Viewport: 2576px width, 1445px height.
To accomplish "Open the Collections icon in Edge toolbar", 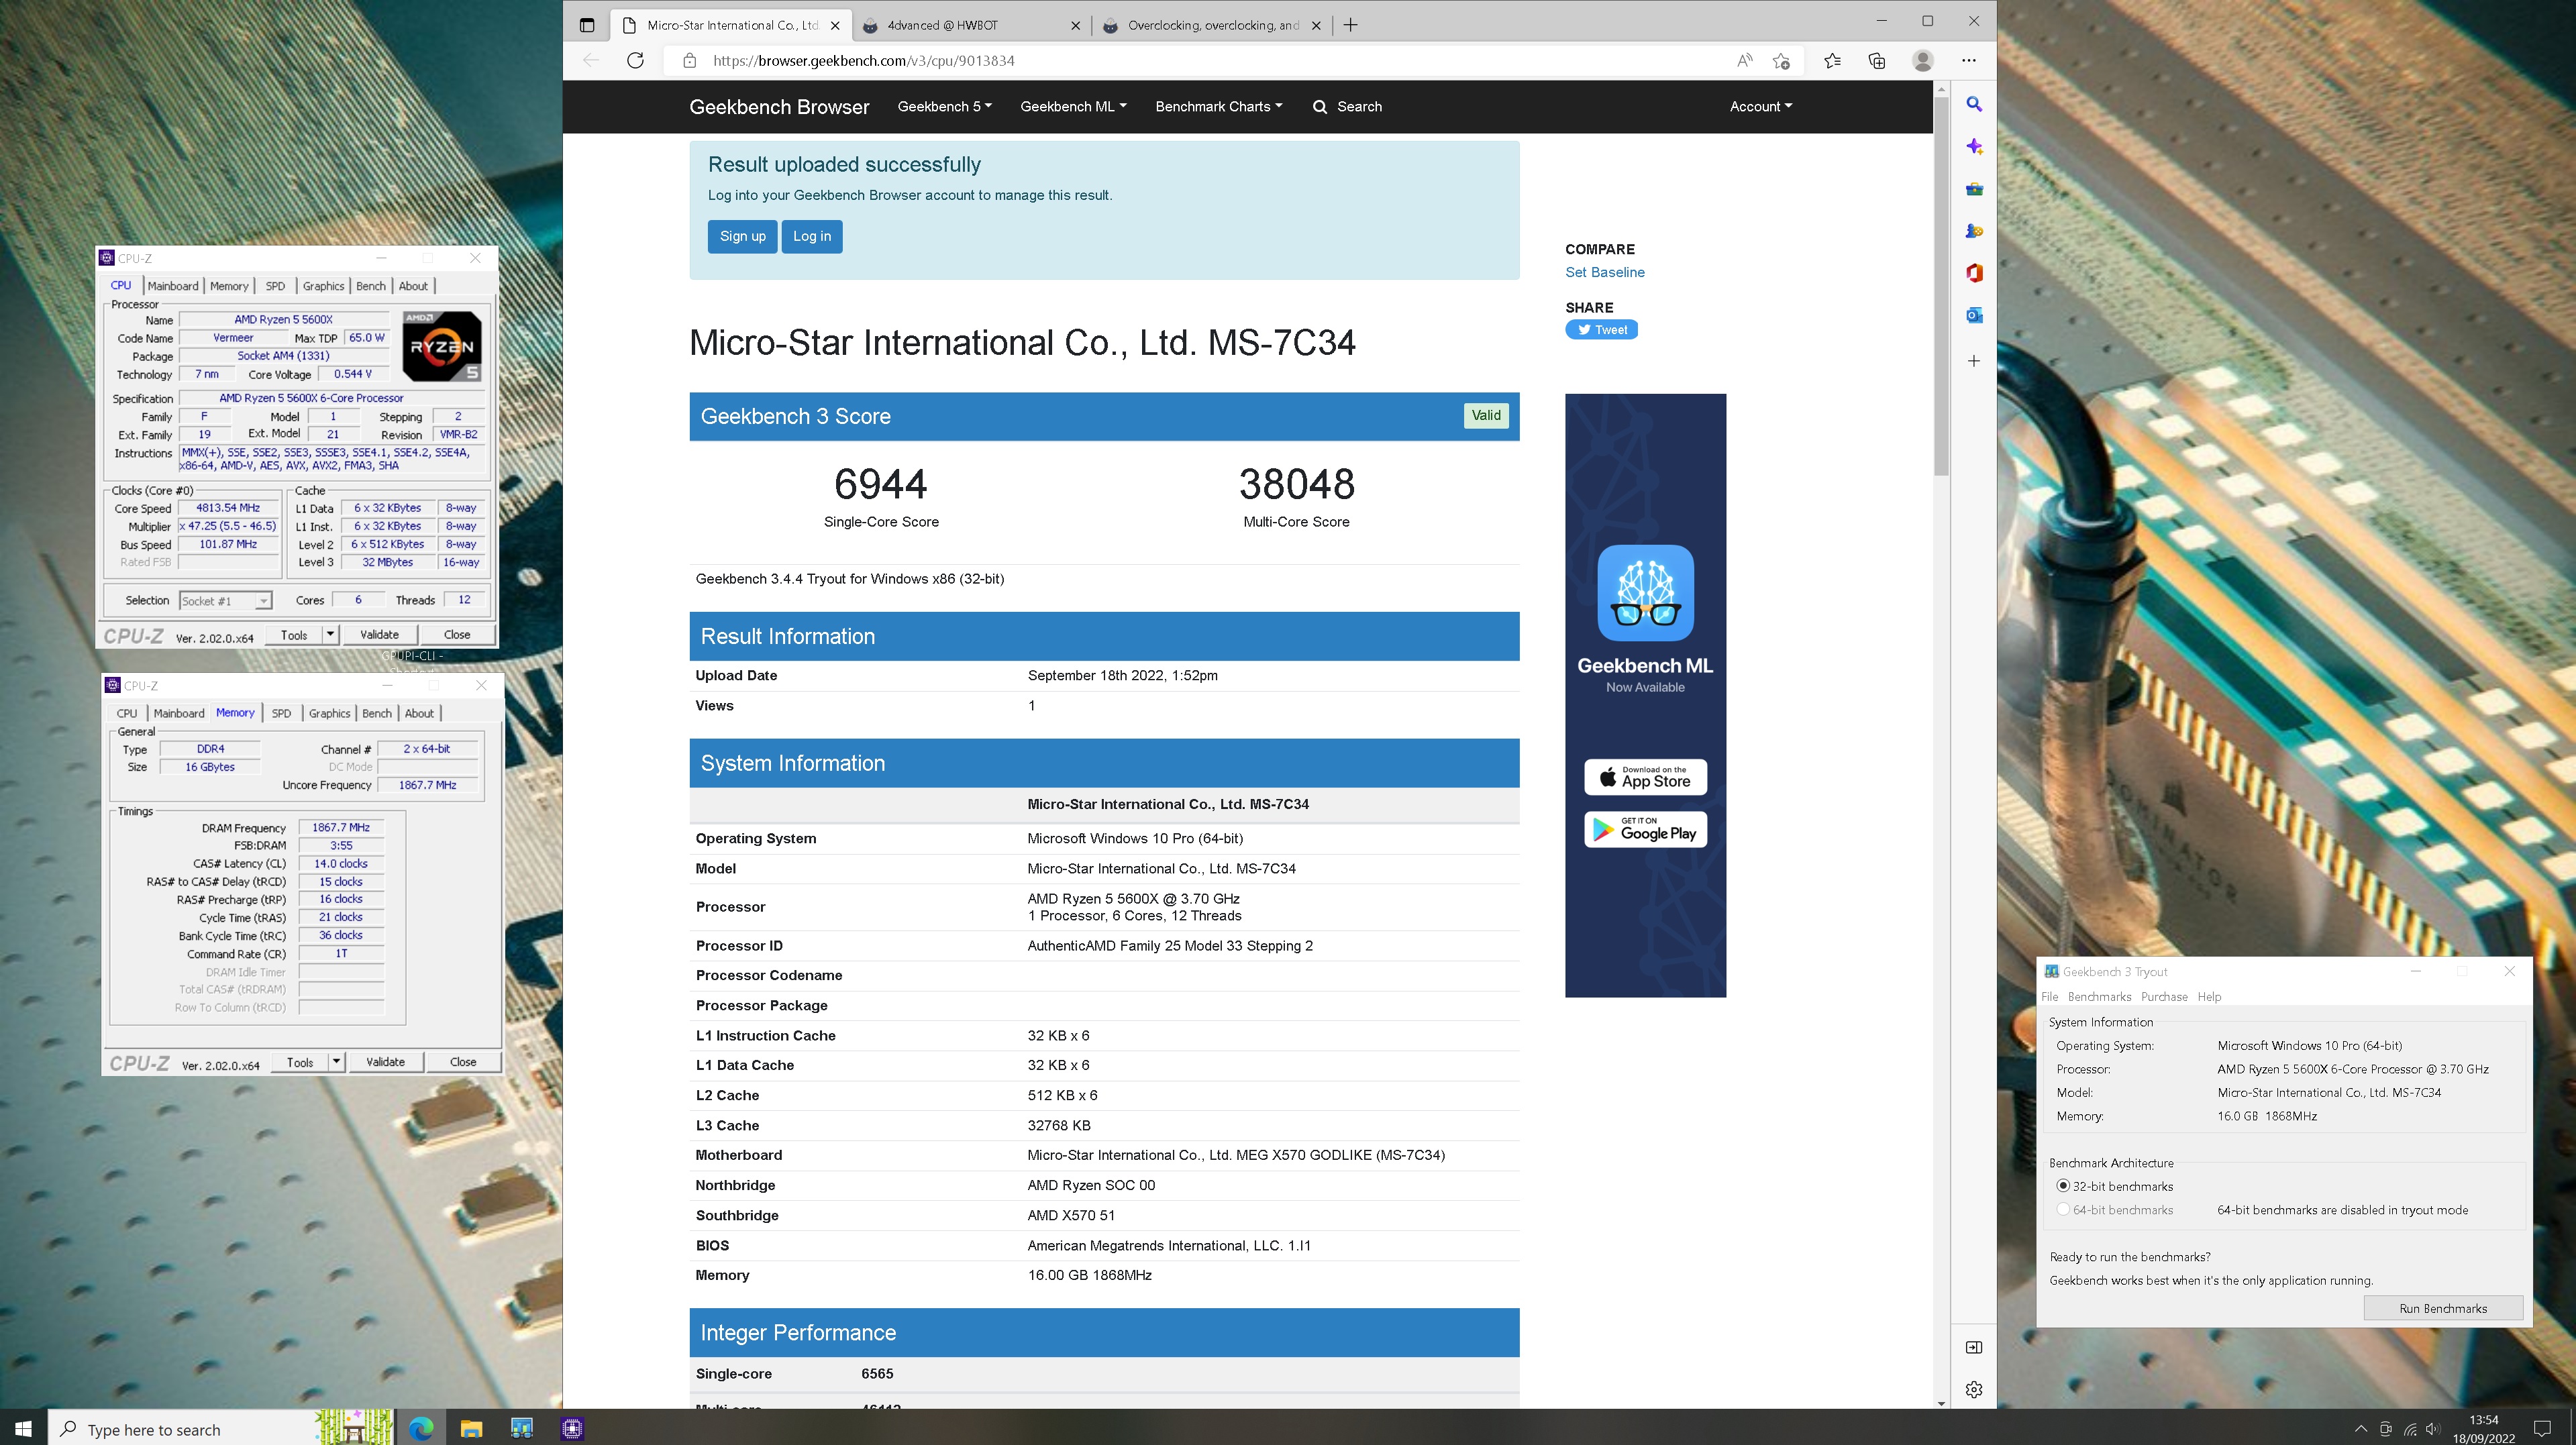I will tap(1877, 61).
